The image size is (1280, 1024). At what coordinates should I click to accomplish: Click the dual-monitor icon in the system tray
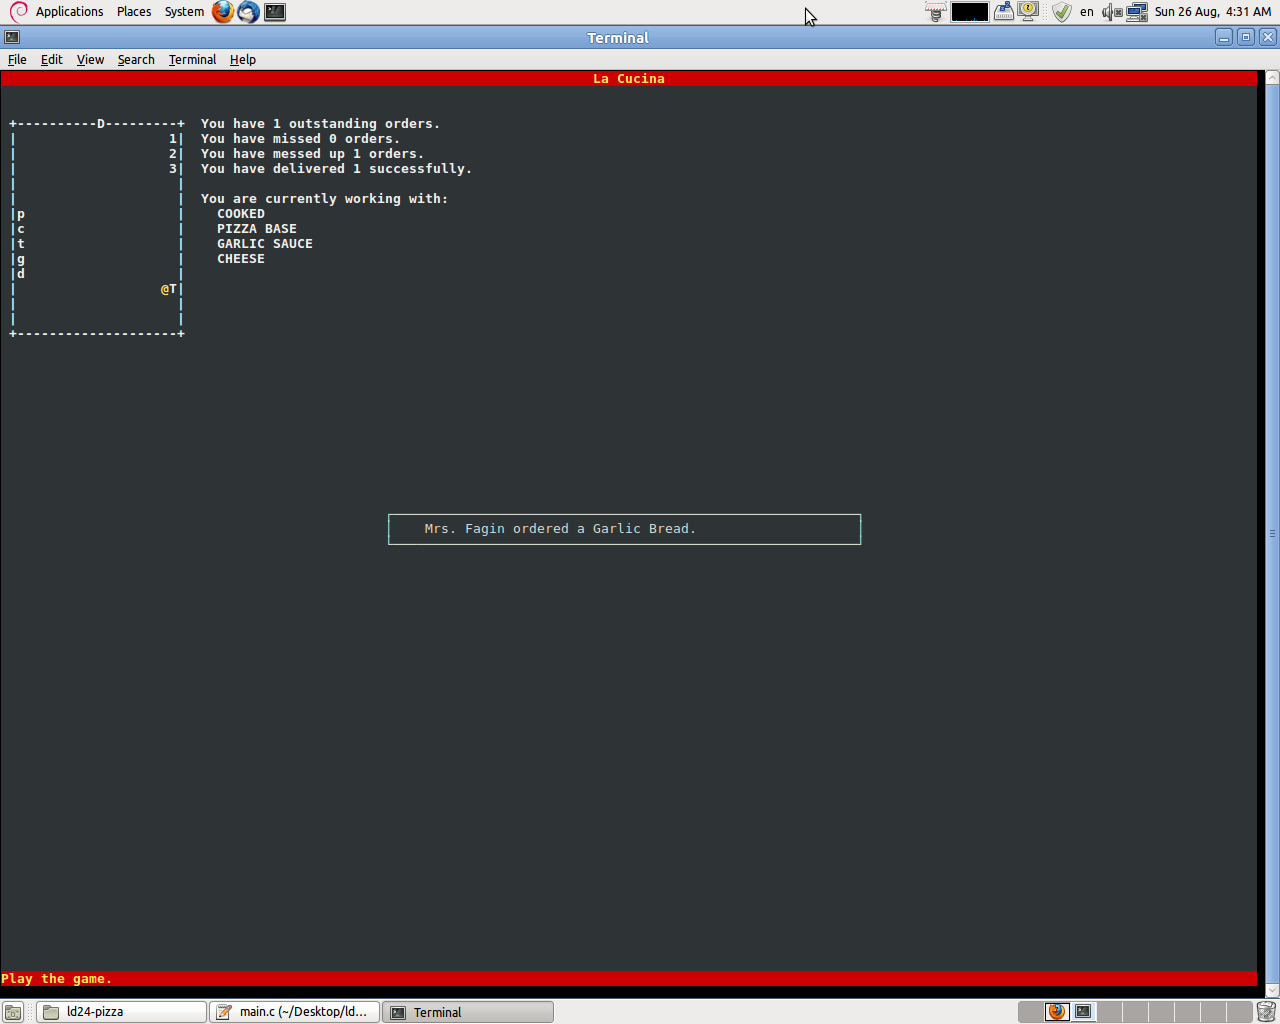(1137, 12)
